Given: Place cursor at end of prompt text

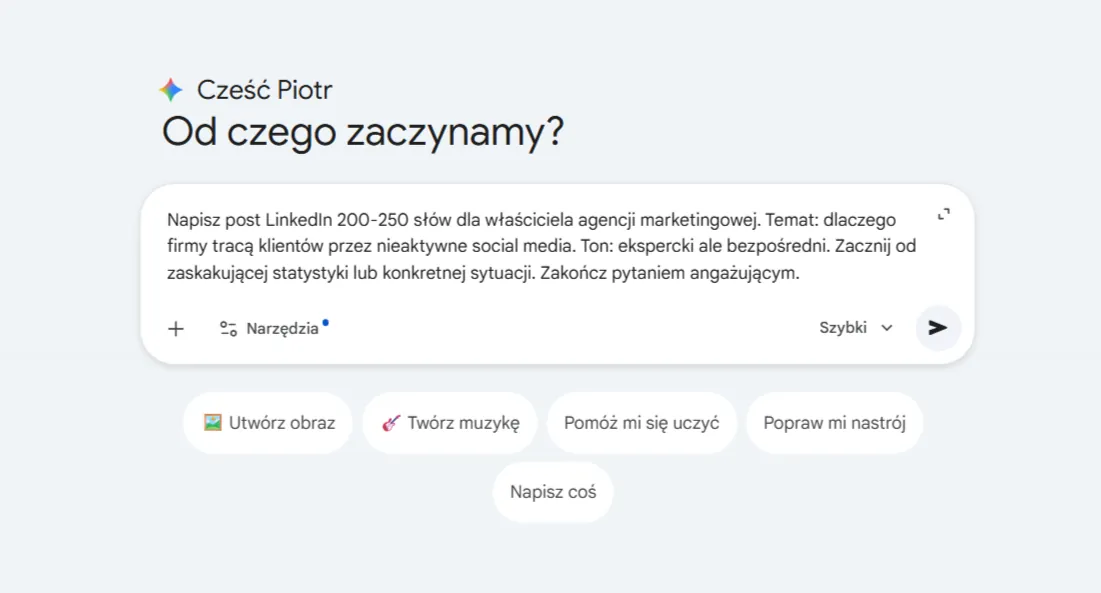Looking at the screenshot, I should [800, 274].
